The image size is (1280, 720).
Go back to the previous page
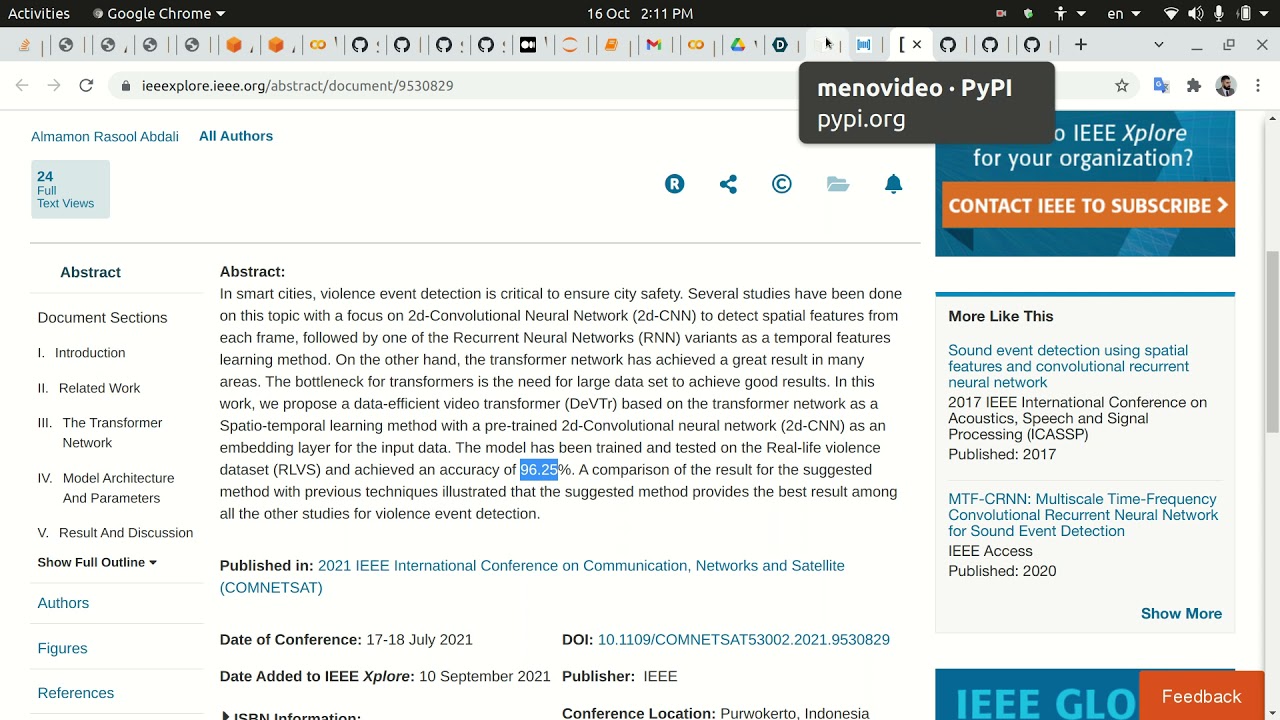[x=22, y=86]
